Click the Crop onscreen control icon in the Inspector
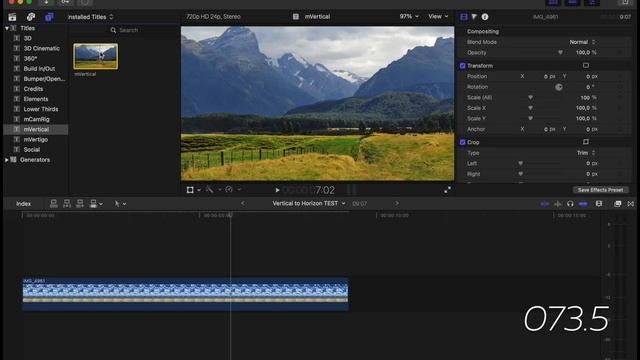The image size is (640, 360). [586, 142]
